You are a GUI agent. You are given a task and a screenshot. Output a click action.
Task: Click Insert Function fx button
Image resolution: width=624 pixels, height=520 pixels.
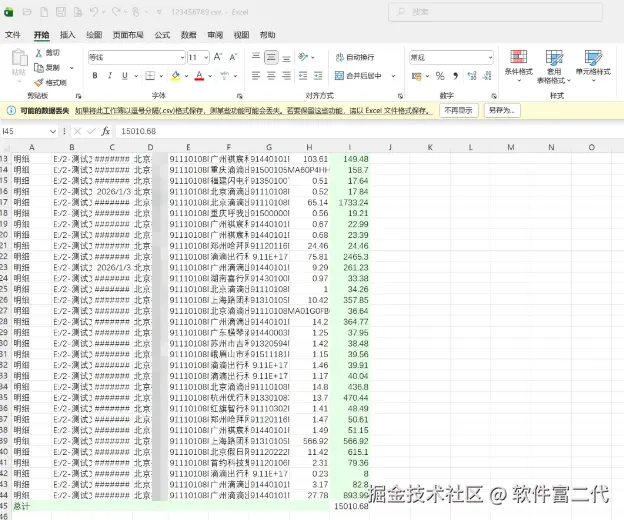coord(105,131)
